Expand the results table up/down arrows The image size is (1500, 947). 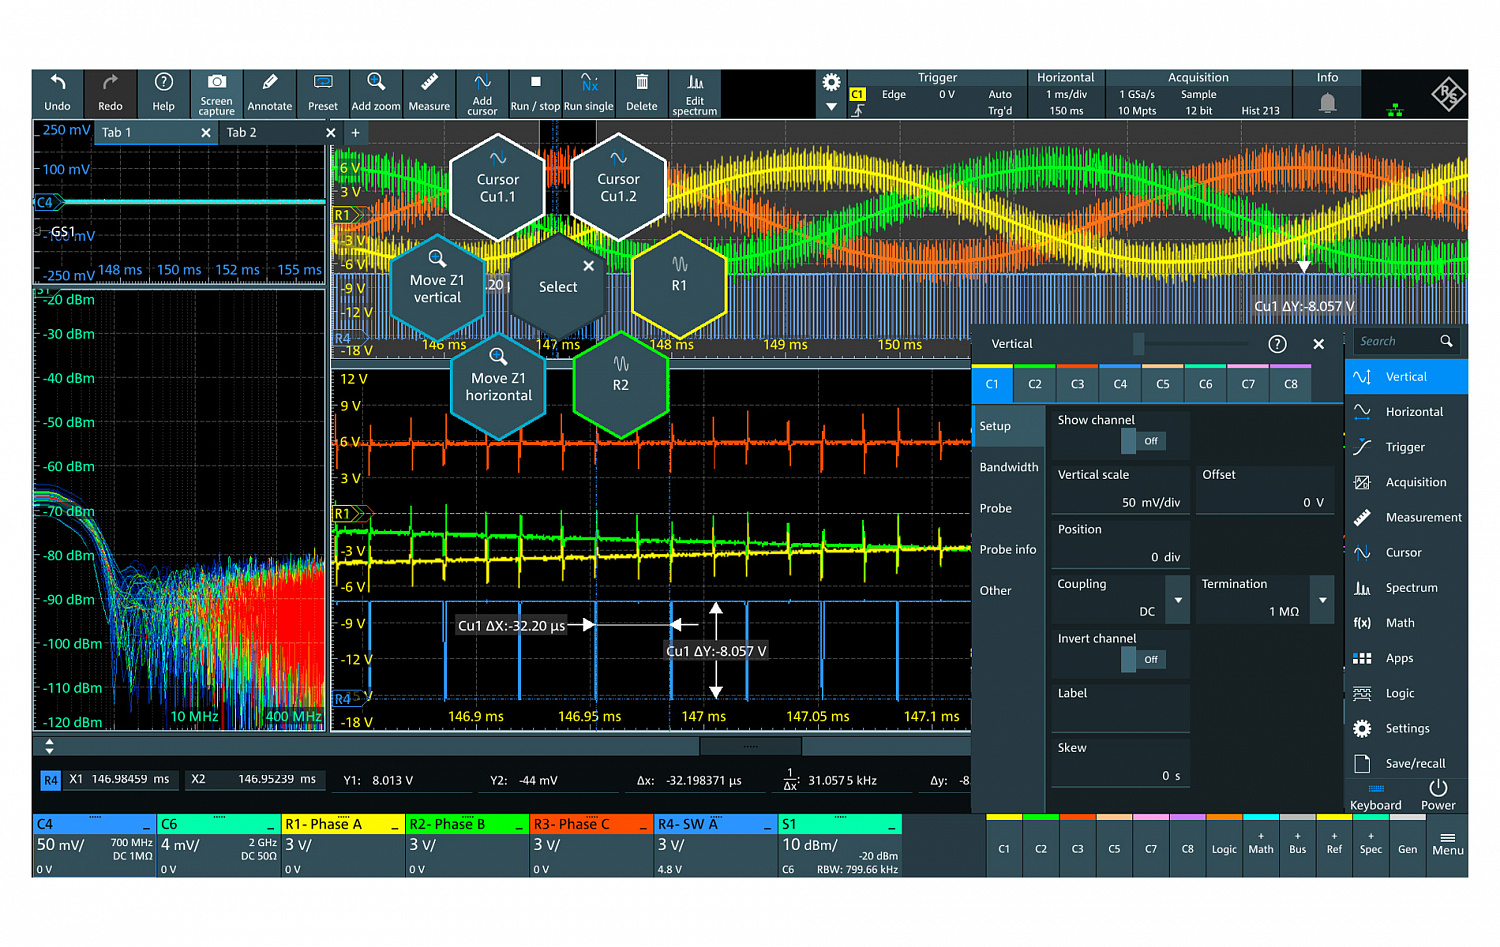[49, 746]
